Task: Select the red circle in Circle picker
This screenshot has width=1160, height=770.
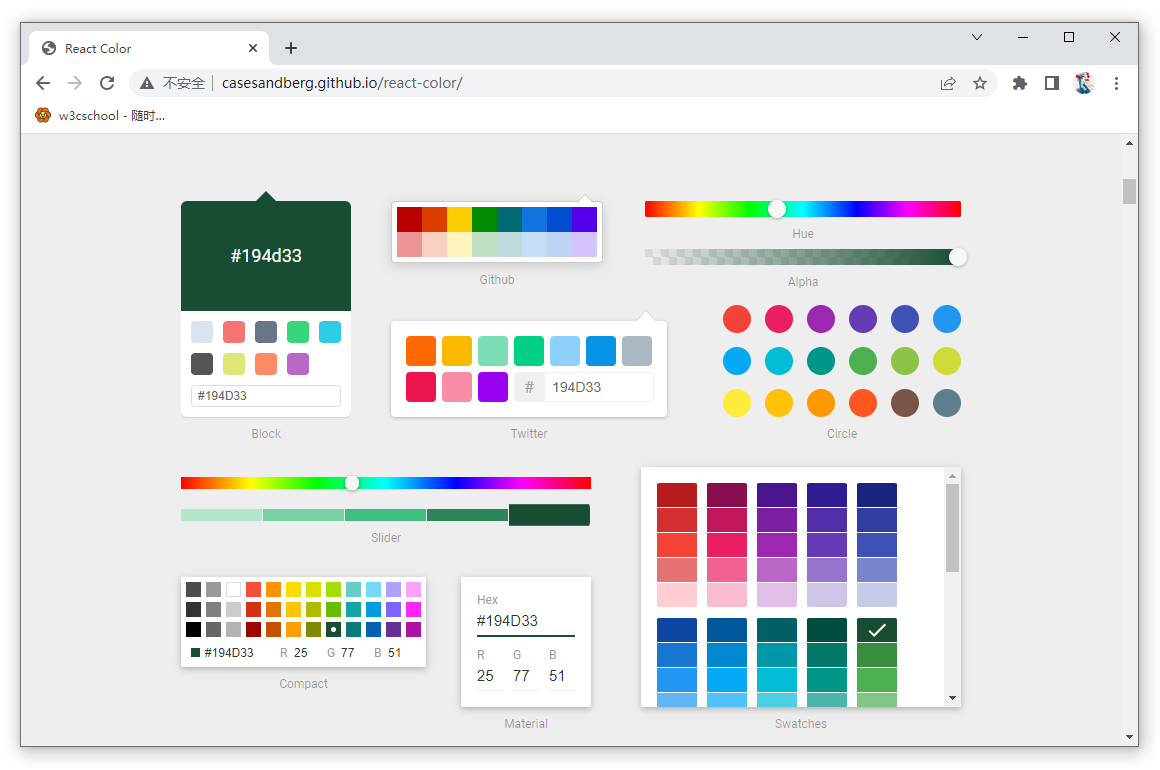Action: pos(737,319)
